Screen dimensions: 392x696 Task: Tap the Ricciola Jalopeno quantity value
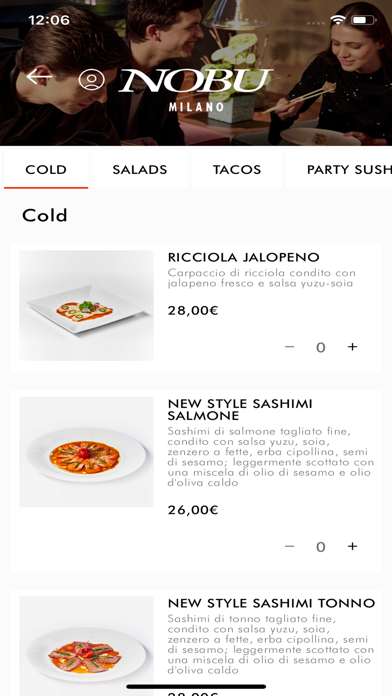pyautogui.click(x=321, y=348)
